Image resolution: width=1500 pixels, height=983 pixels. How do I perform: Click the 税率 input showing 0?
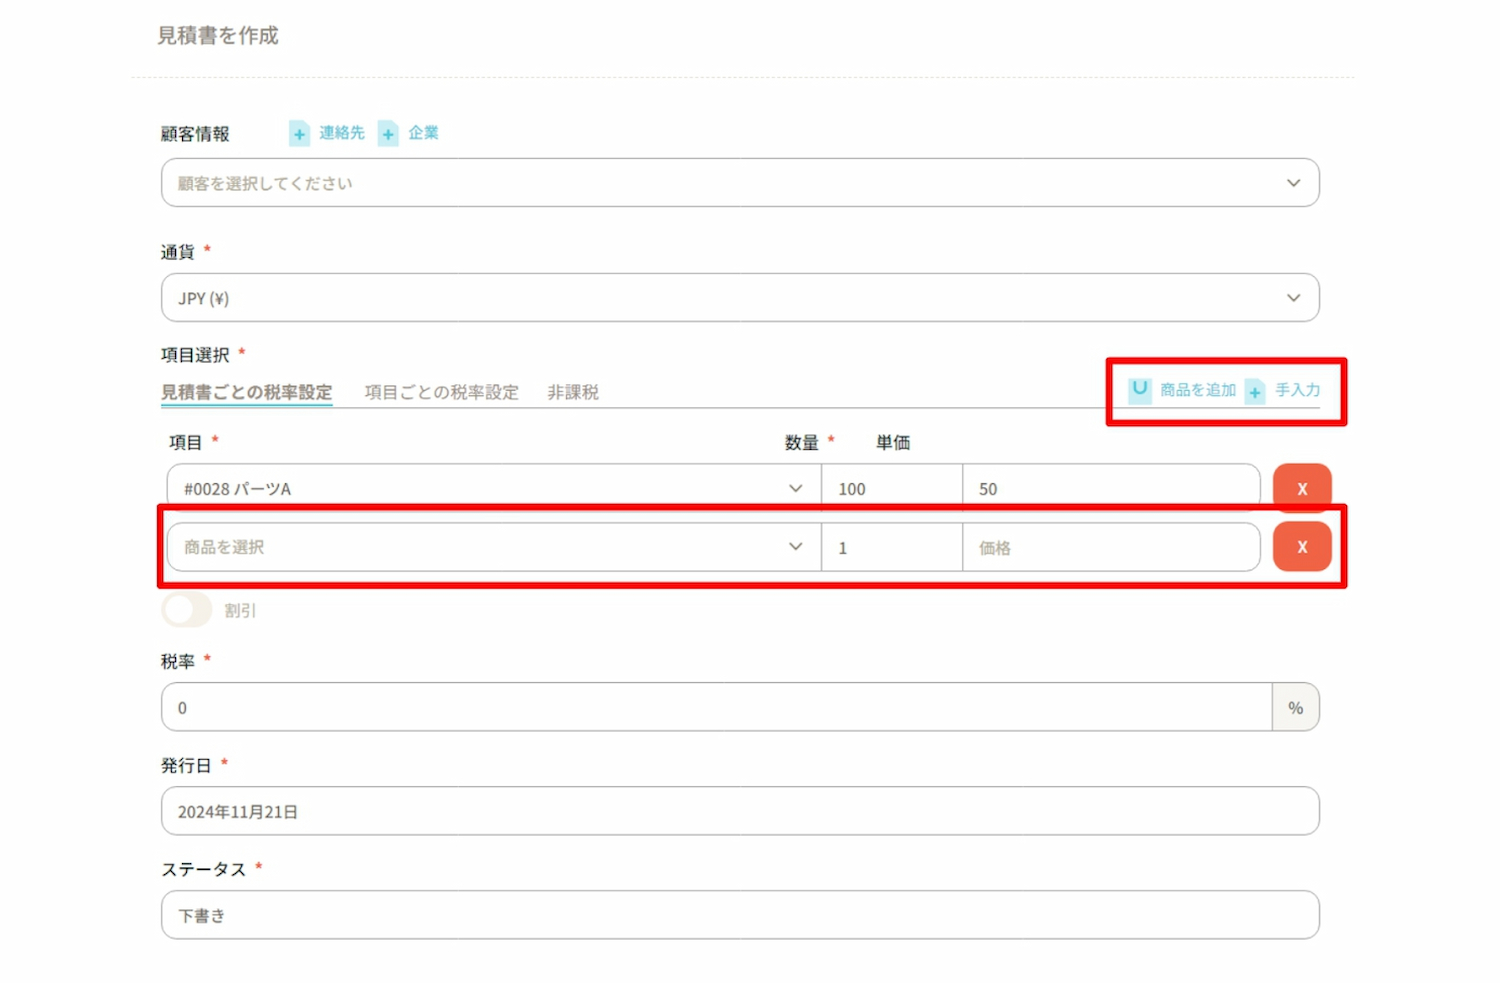tap(716, 707)
